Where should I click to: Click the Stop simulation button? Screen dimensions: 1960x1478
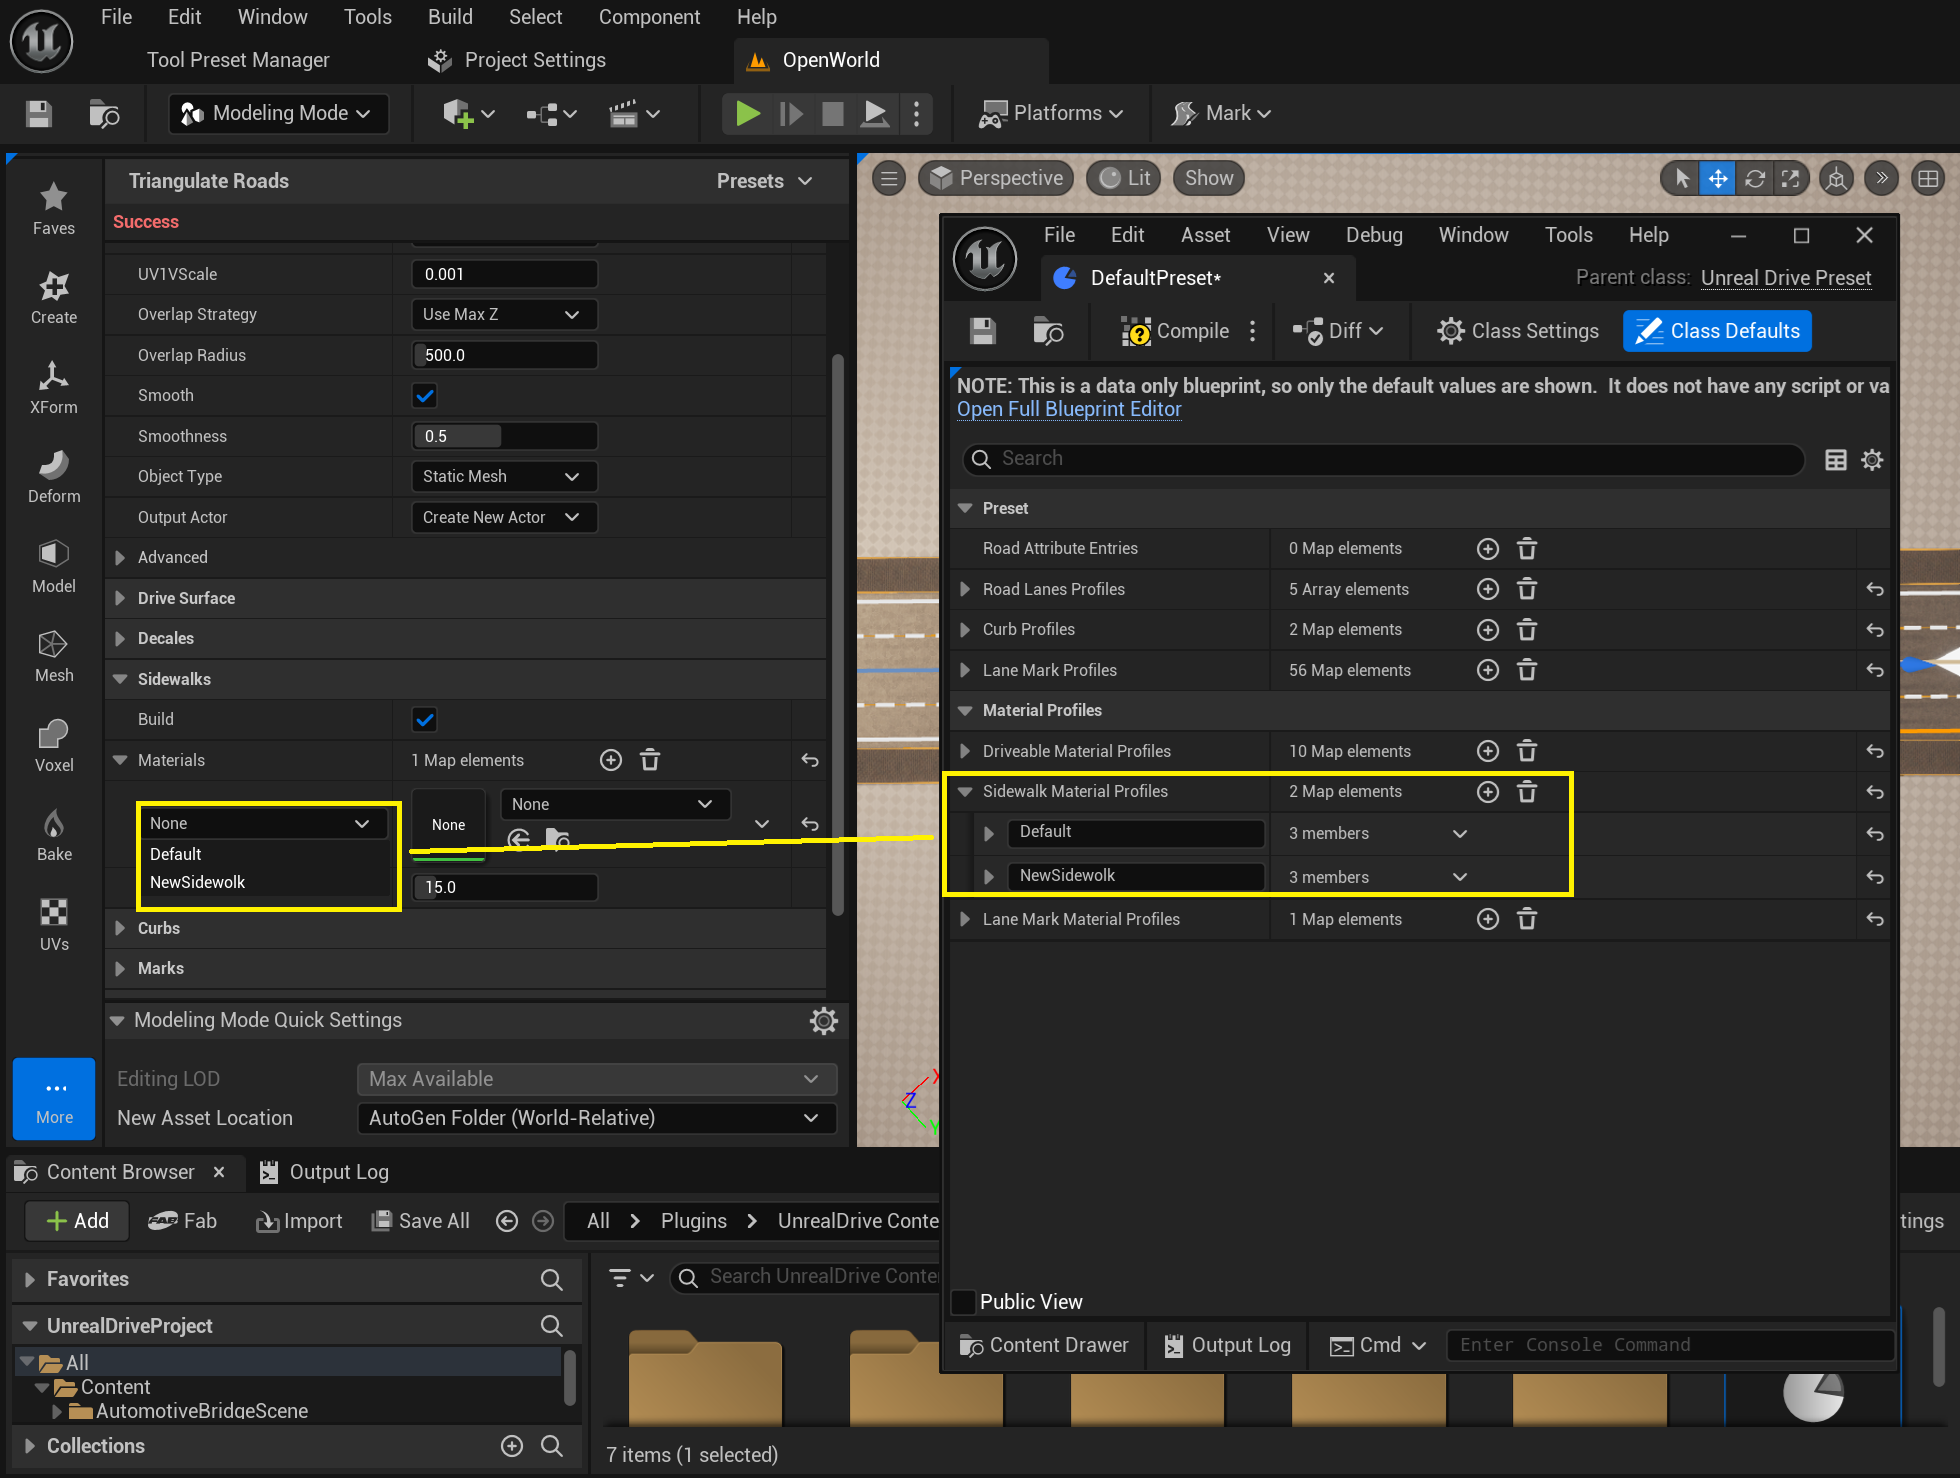pyautogui.click(x=832, y=113)
